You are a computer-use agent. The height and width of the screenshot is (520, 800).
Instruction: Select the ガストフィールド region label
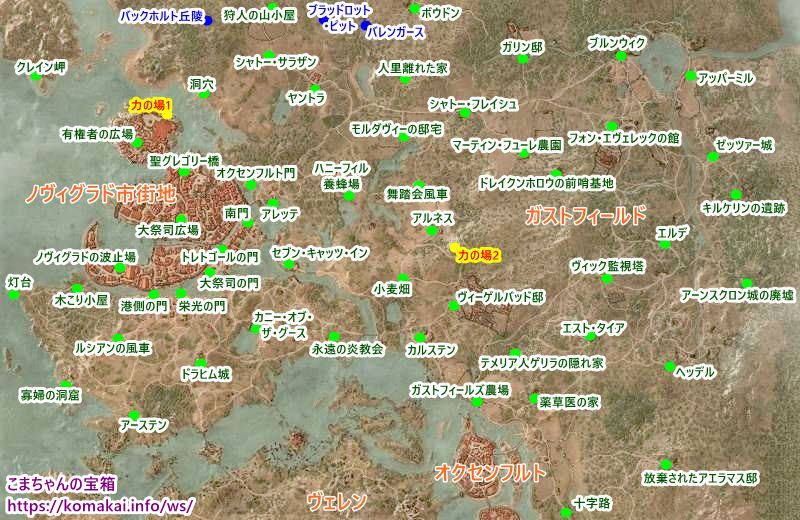click(585, 214)
